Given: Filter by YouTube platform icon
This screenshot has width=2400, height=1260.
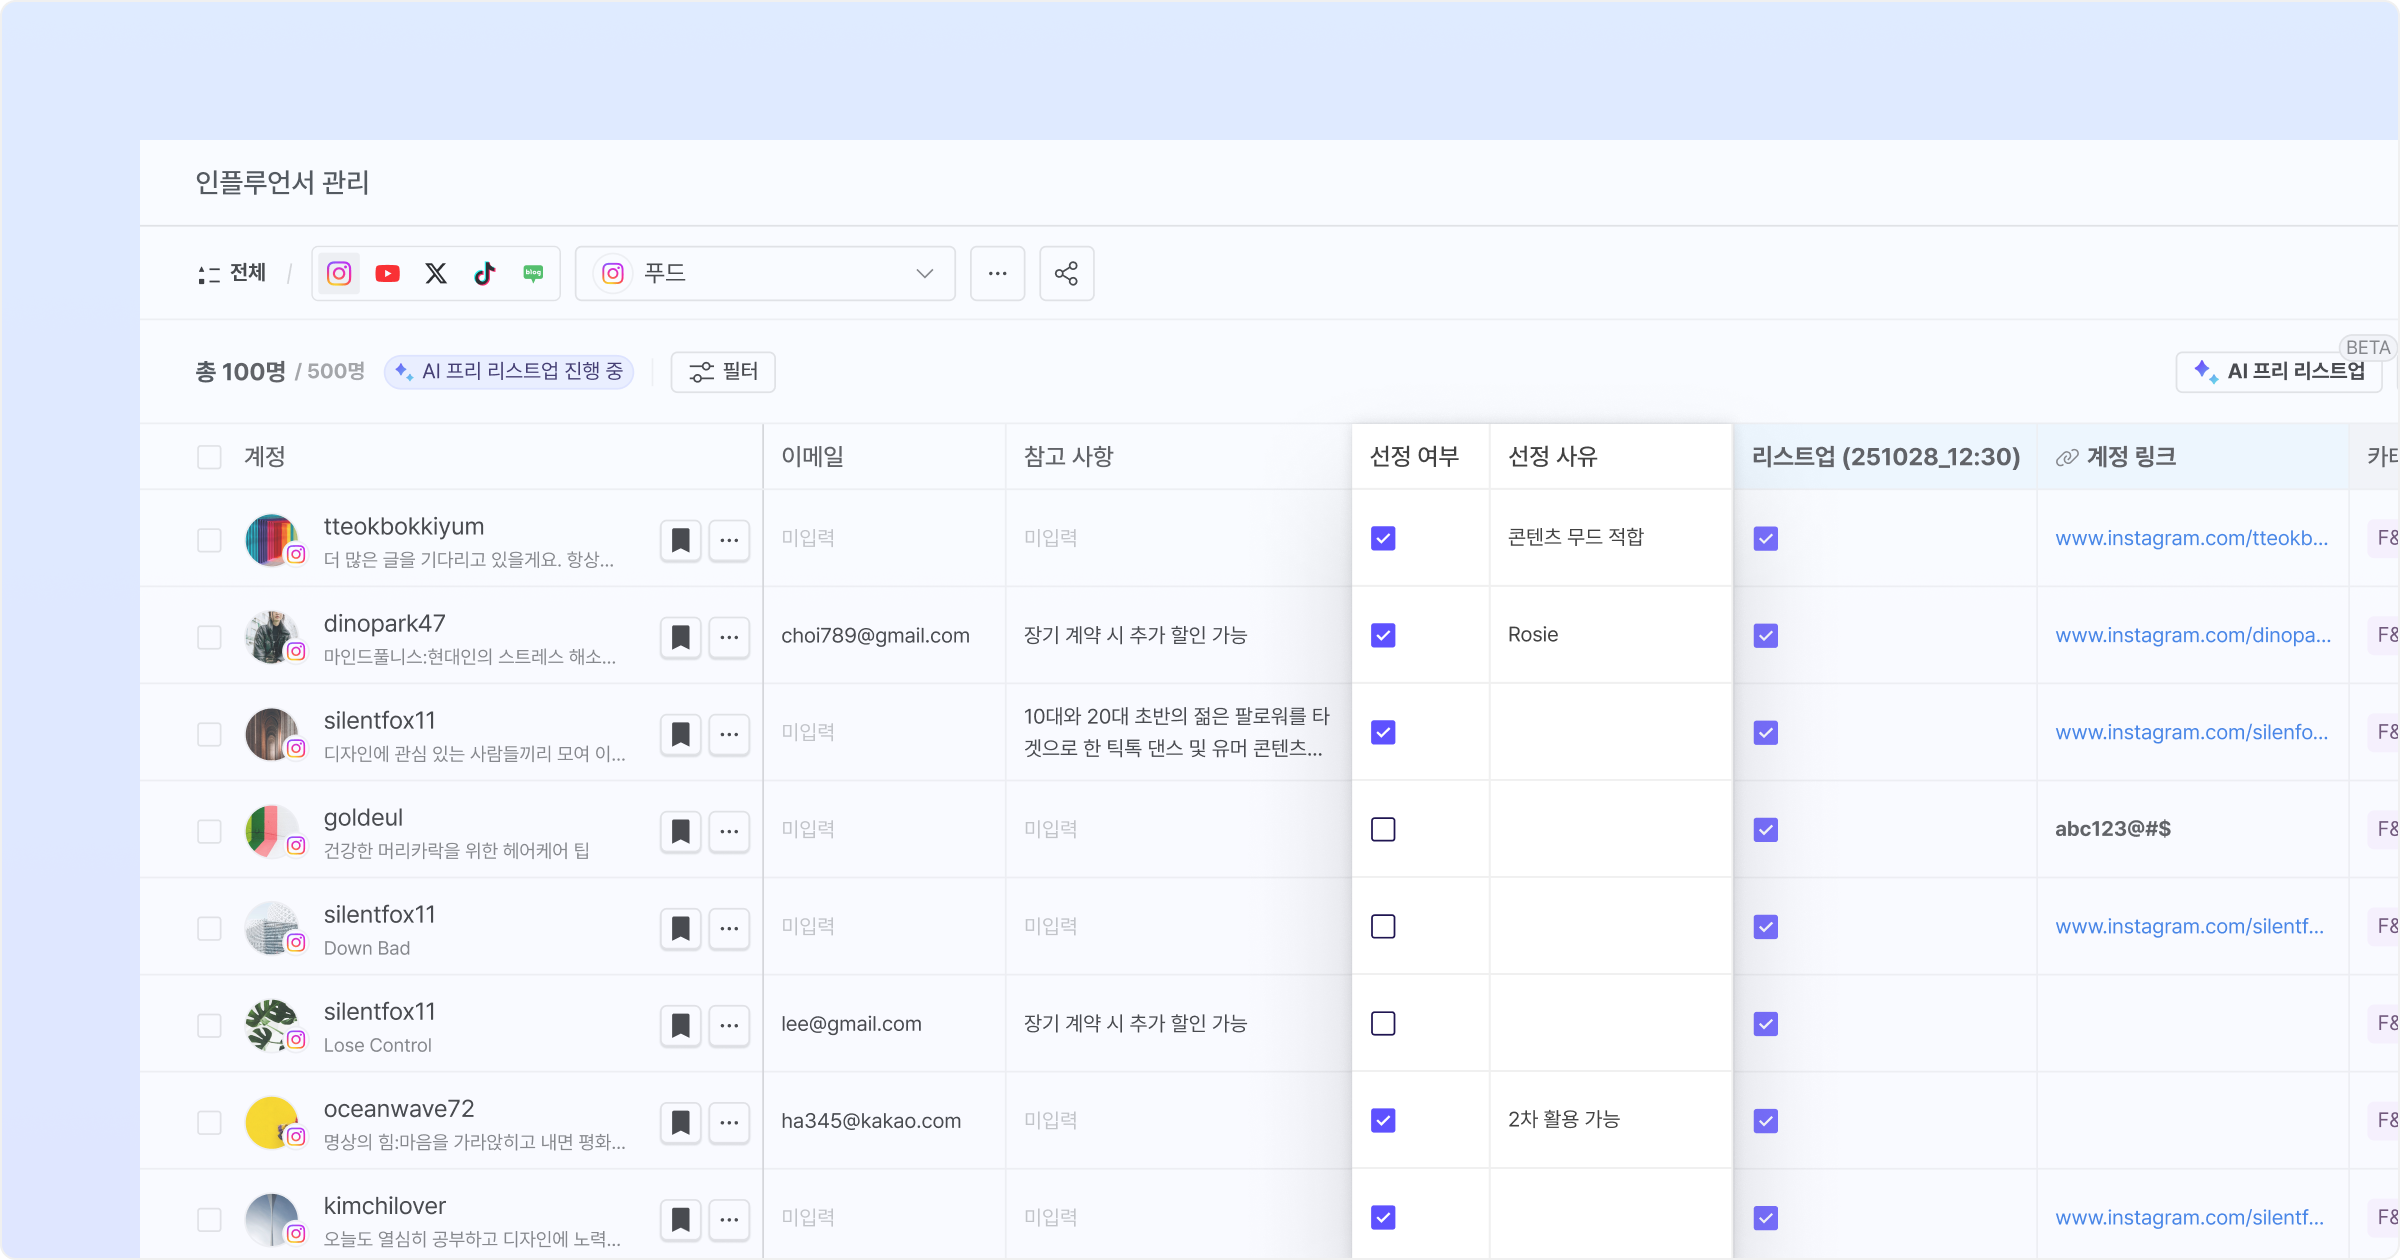Looking at the screenshot, I should [387, 273].
